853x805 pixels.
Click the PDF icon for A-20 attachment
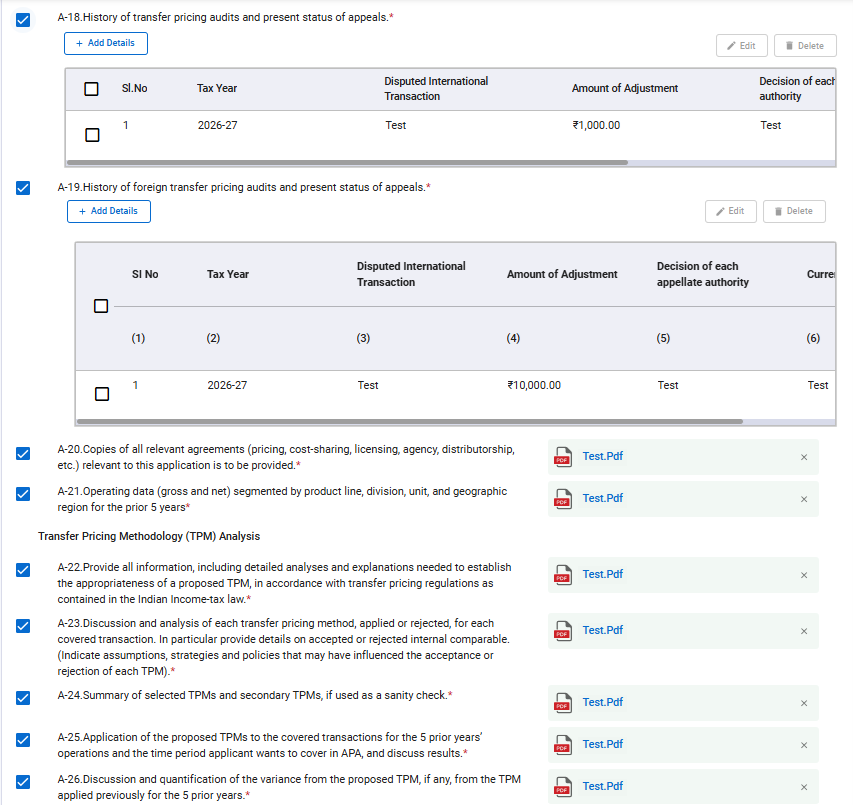tap(563, 457)
